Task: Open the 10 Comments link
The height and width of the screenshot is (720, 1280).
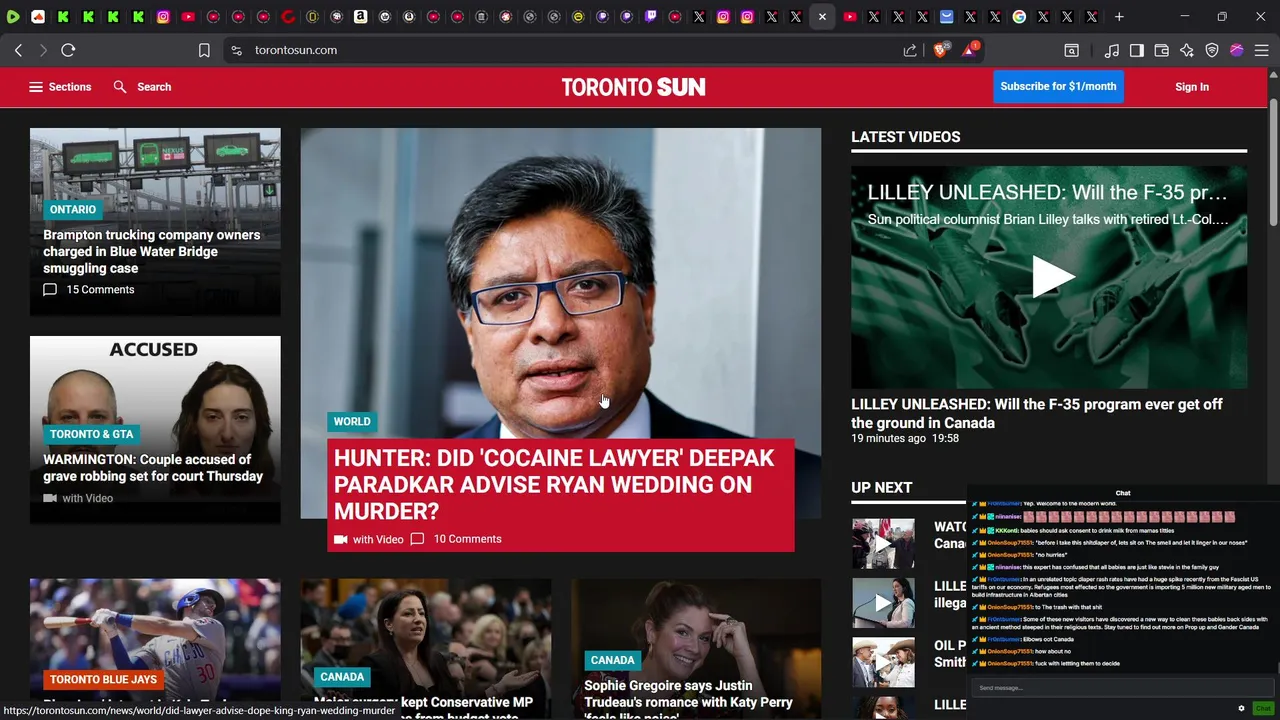Action: click(467, 539)
